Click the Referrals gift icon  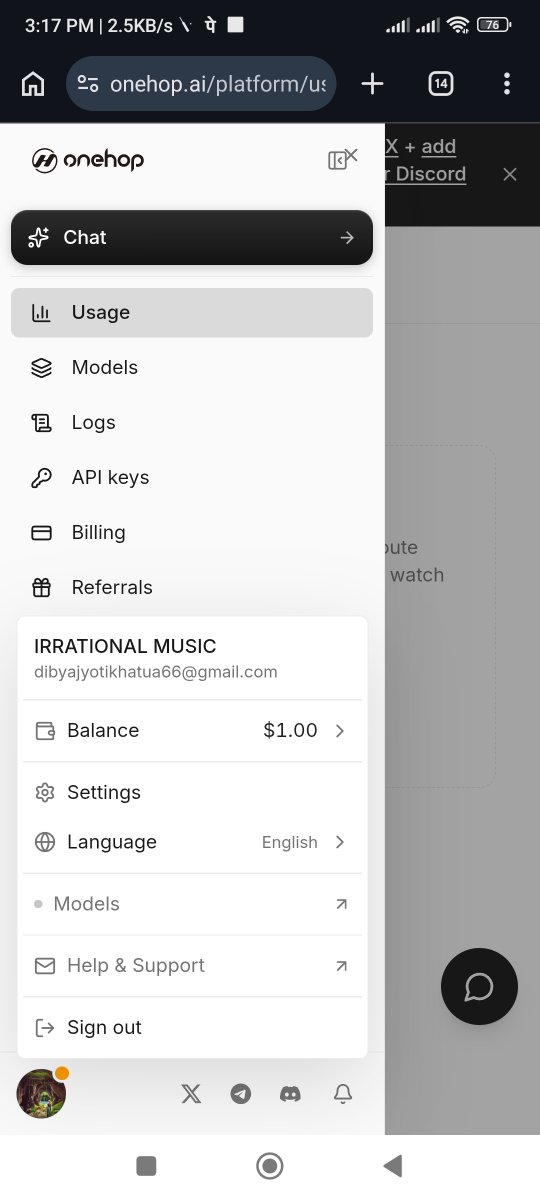[41, 587]
